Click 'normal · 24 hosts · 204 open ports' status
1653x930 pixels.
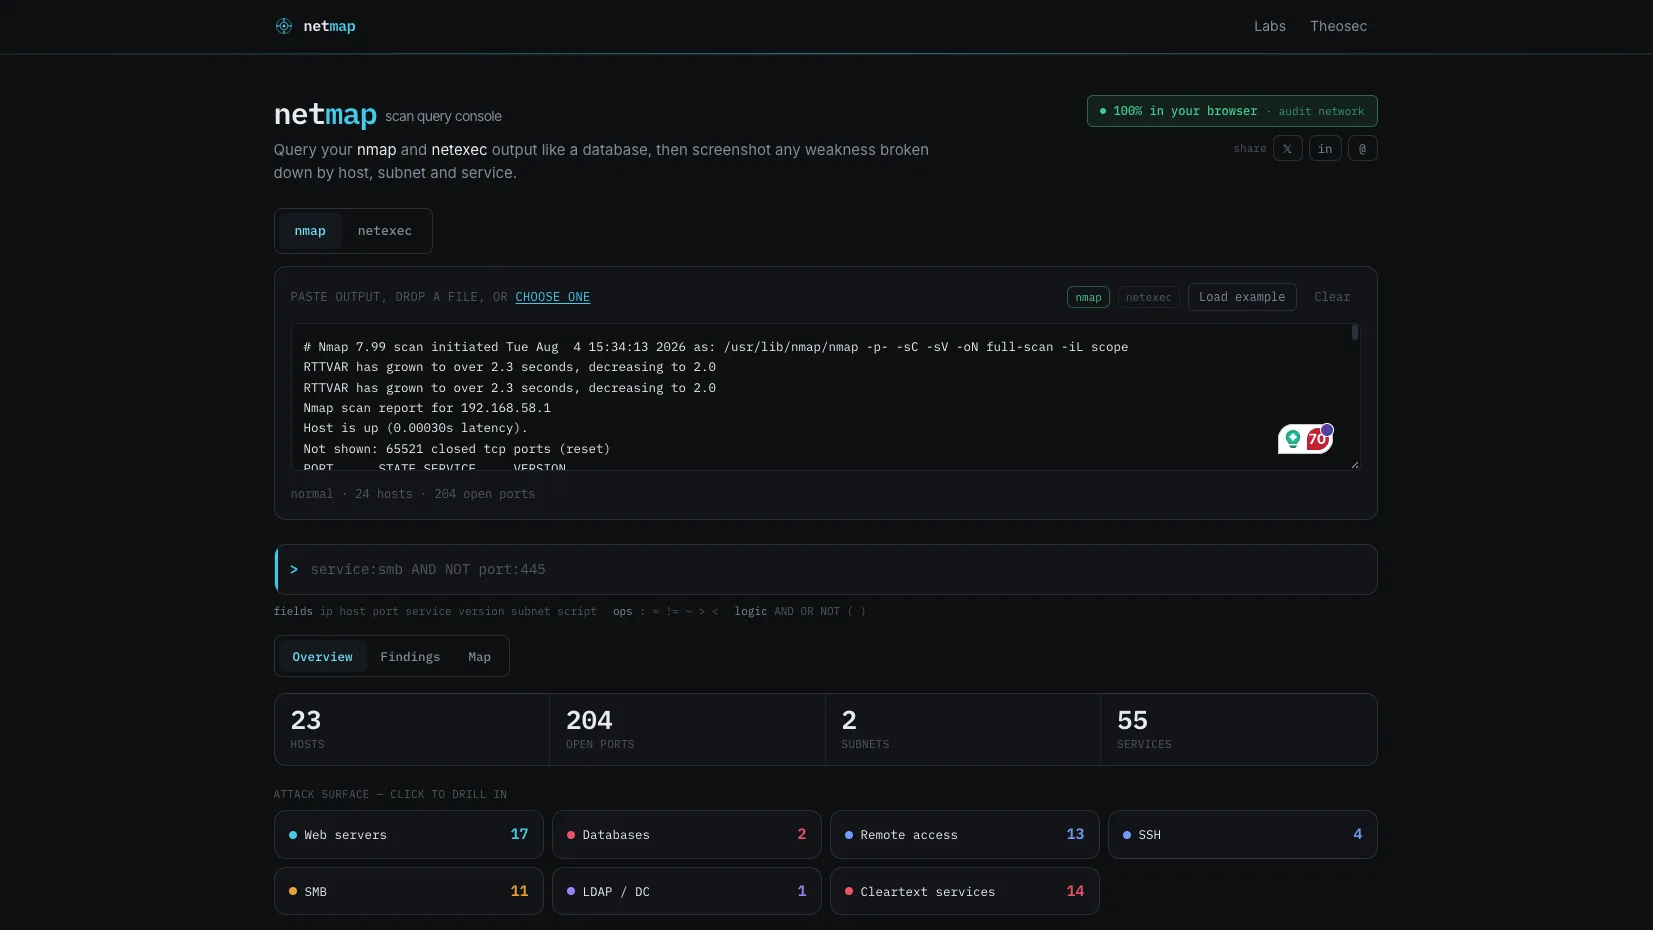coord(412,494)
